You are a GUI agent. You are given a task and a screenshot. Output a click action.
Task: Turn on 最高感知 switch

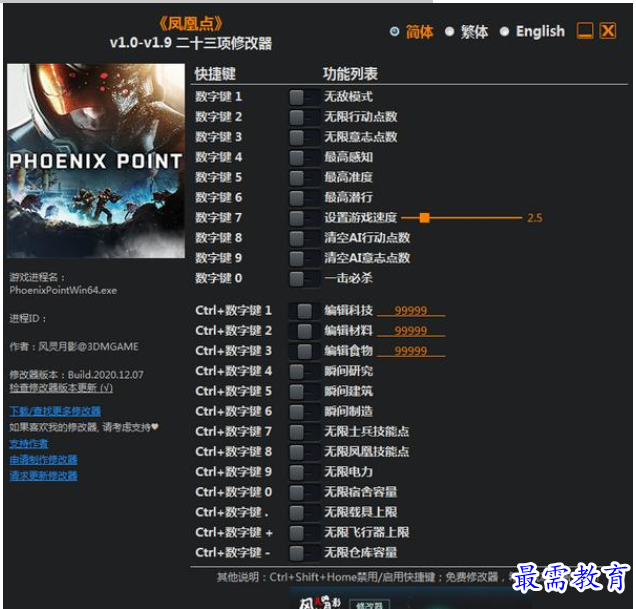(x=304, y=157)
